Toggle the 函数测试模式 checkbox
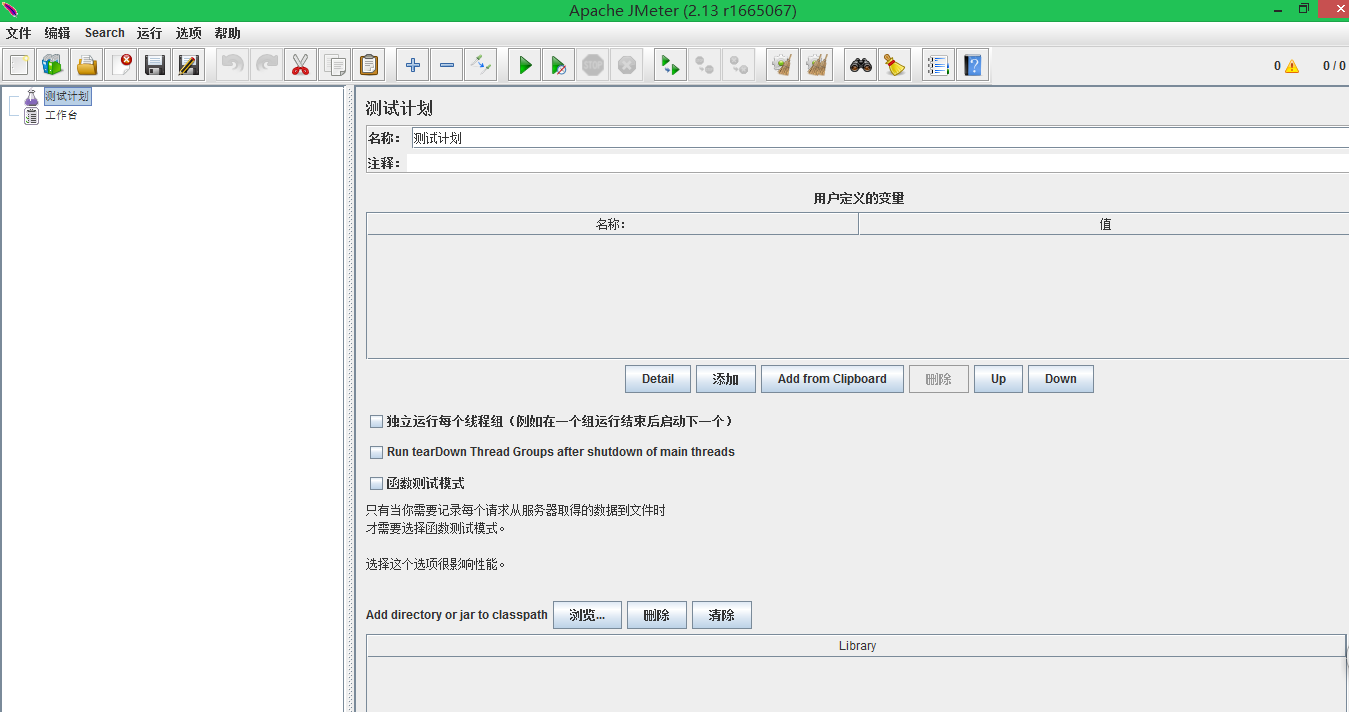Screen dimensions: 1349x712 click(x=377, y=483)
